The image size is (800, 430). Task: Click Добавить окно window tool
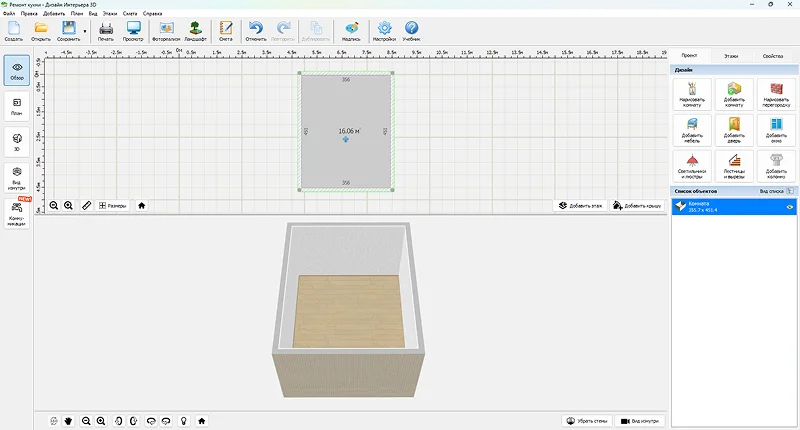tap(776, 130)
